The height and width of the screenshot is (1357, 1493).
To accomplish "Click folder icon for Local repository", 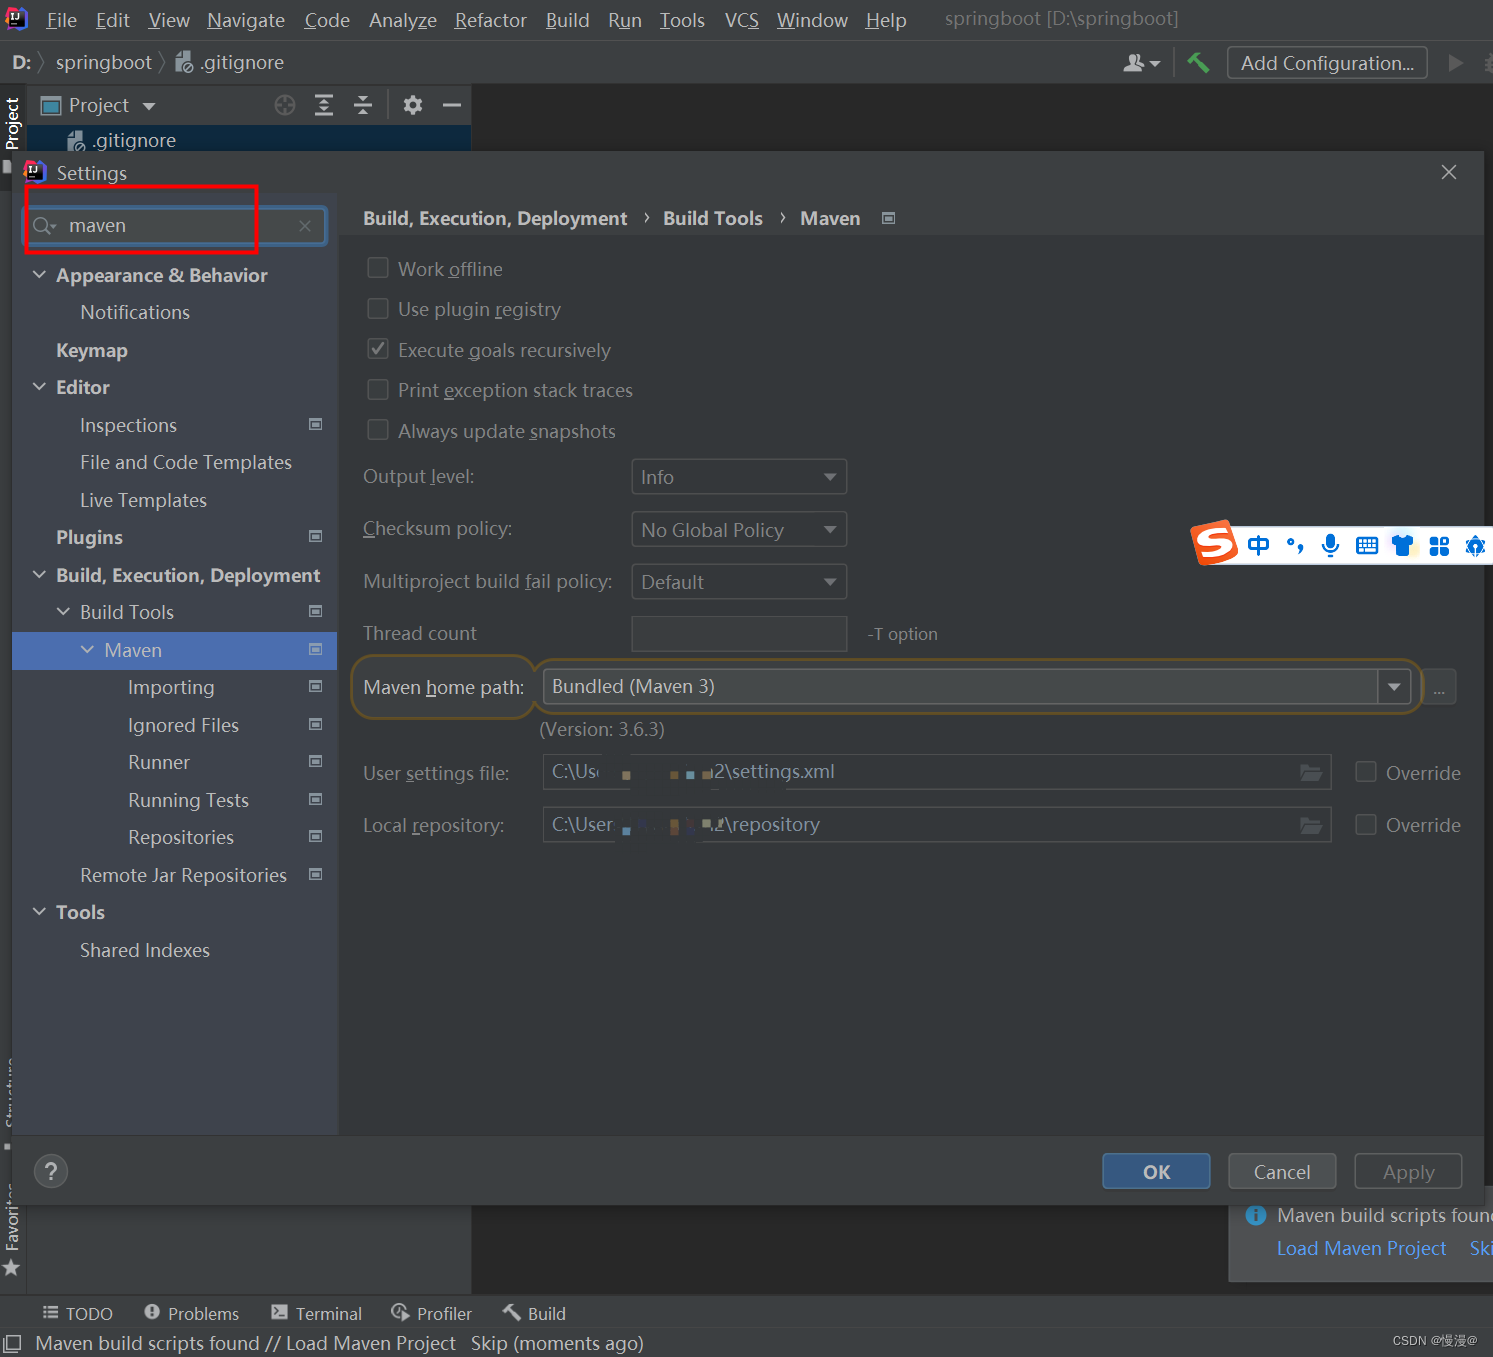I will 1310,825.
